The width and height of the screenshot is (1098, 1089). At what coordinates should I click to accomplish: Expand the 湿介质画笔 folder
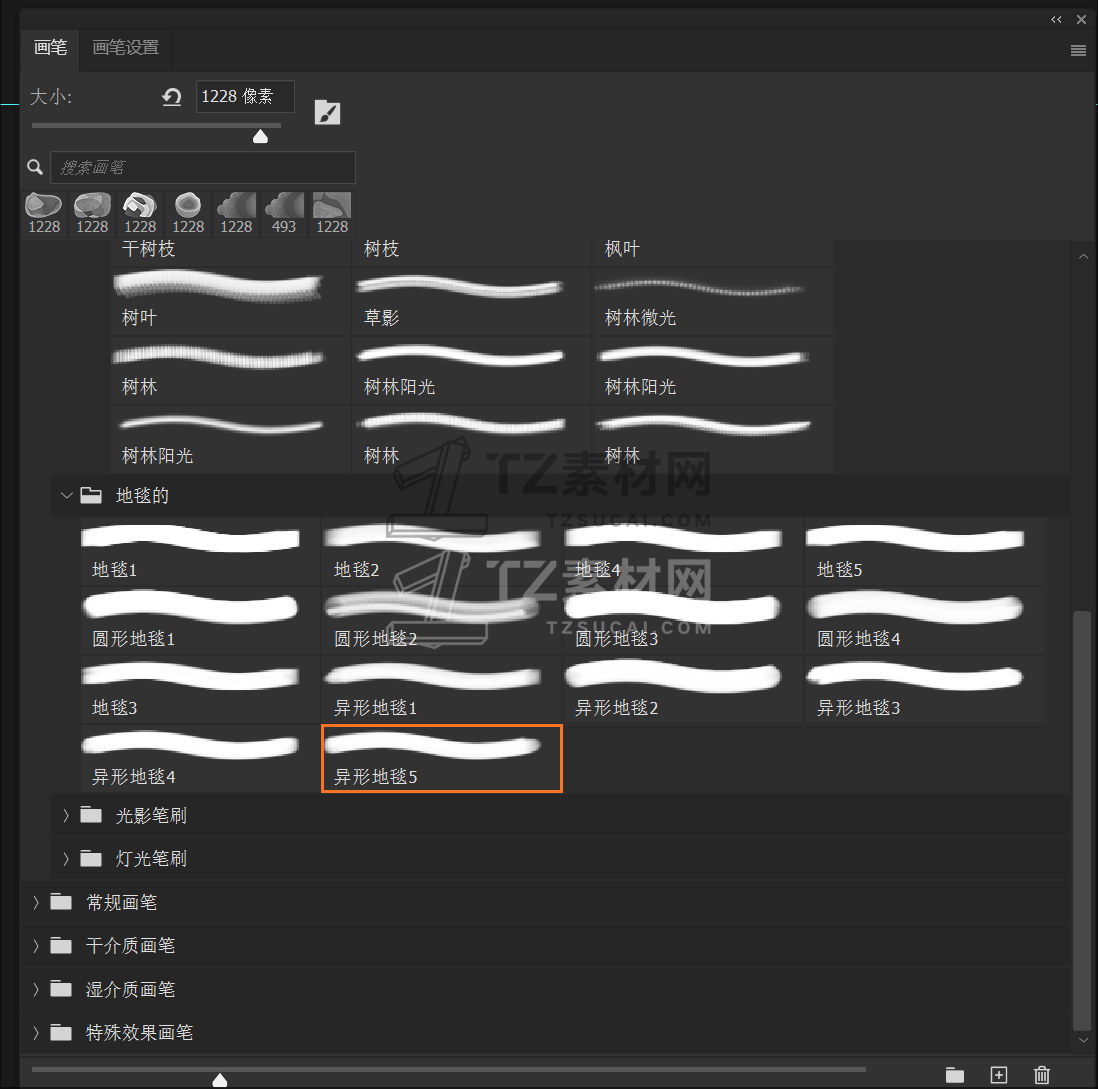click(x=36, y=989)
